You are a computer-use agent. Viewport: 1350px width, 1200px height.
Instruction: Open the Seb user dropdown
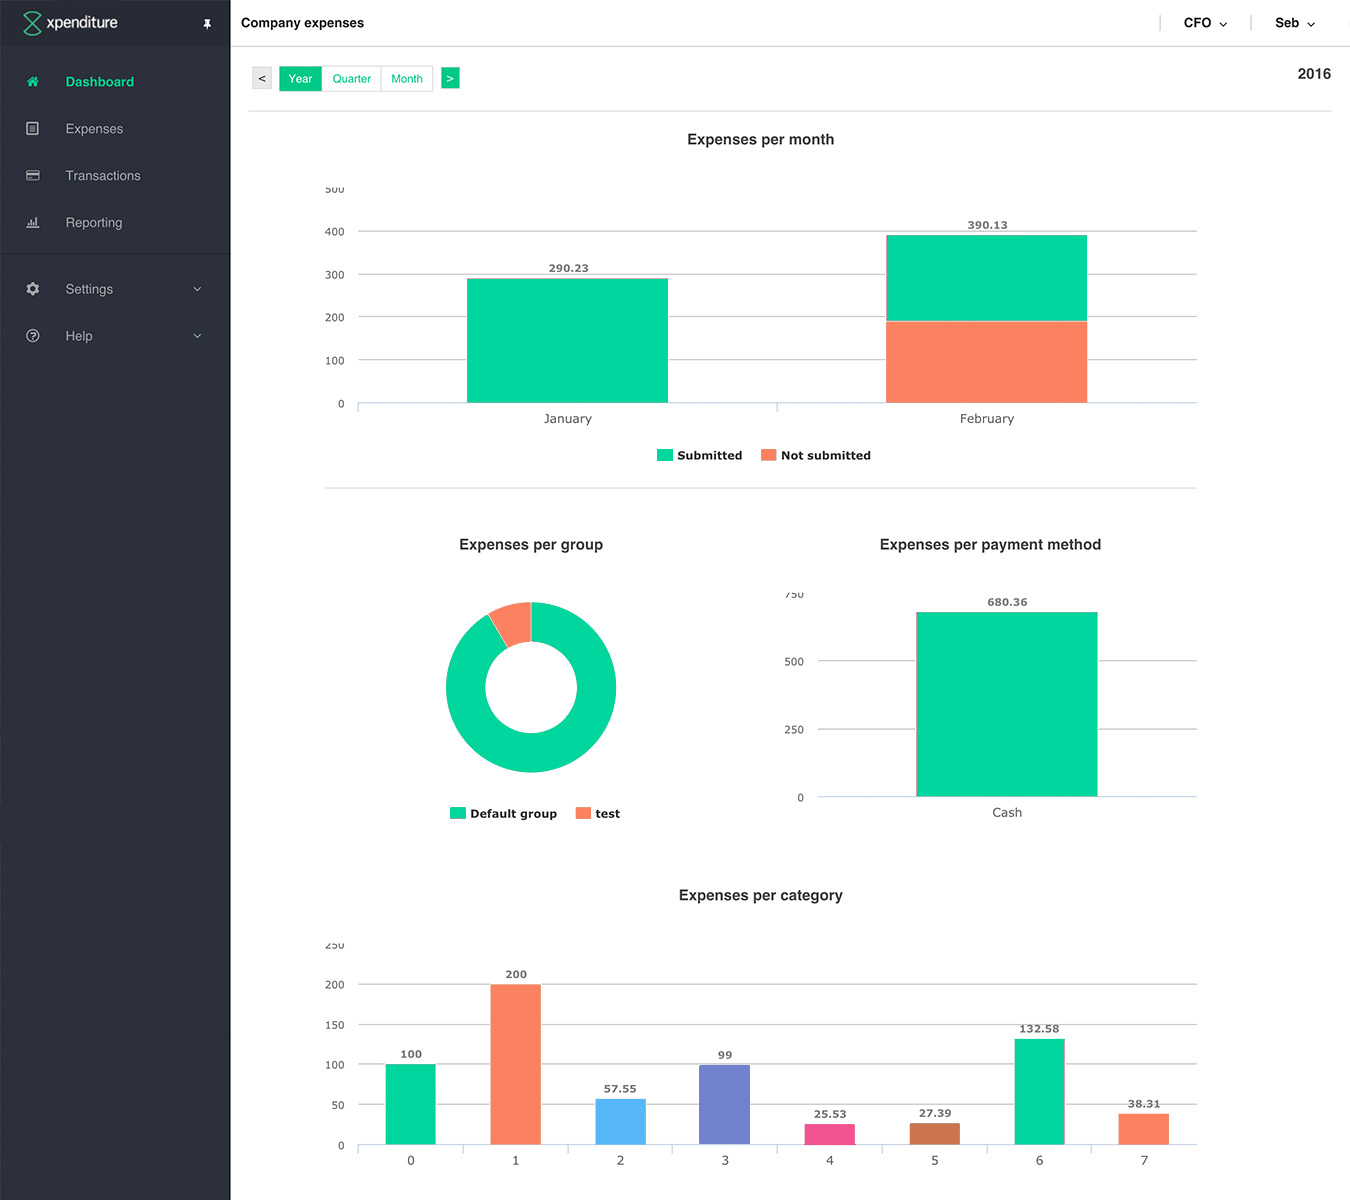(1295, 23)
